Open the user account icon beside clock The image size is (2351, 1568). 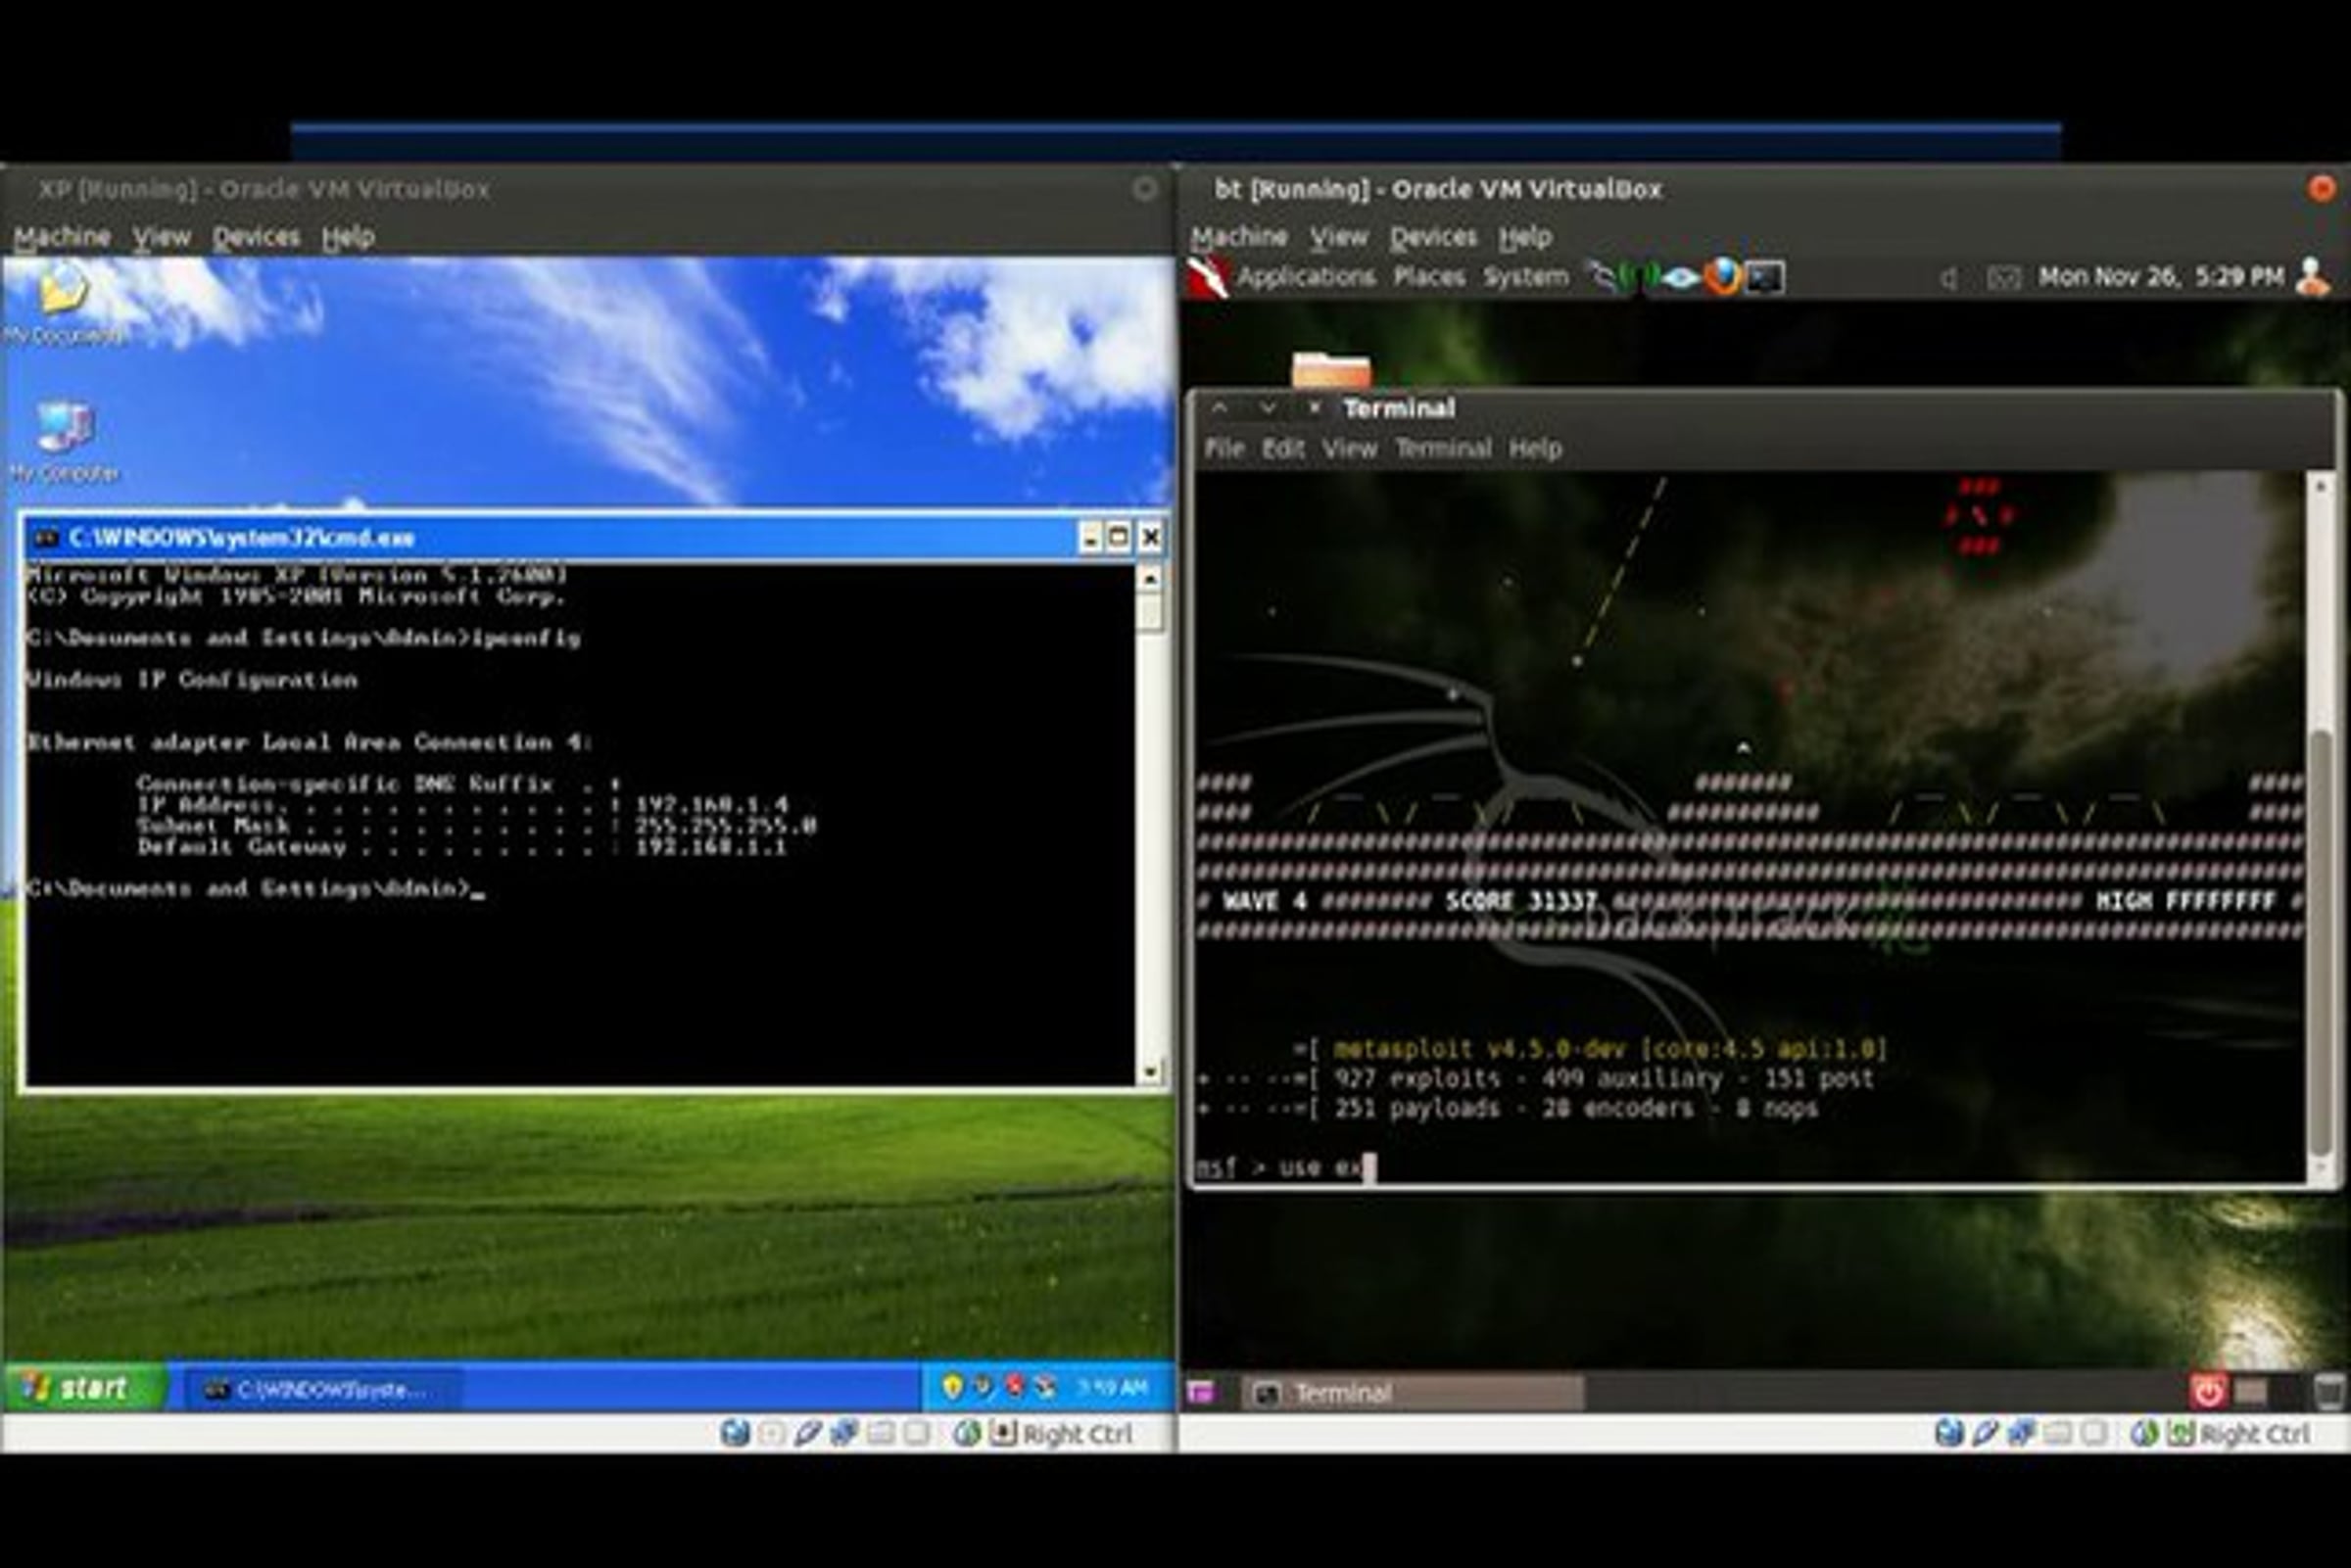(x=2312, y=277)
